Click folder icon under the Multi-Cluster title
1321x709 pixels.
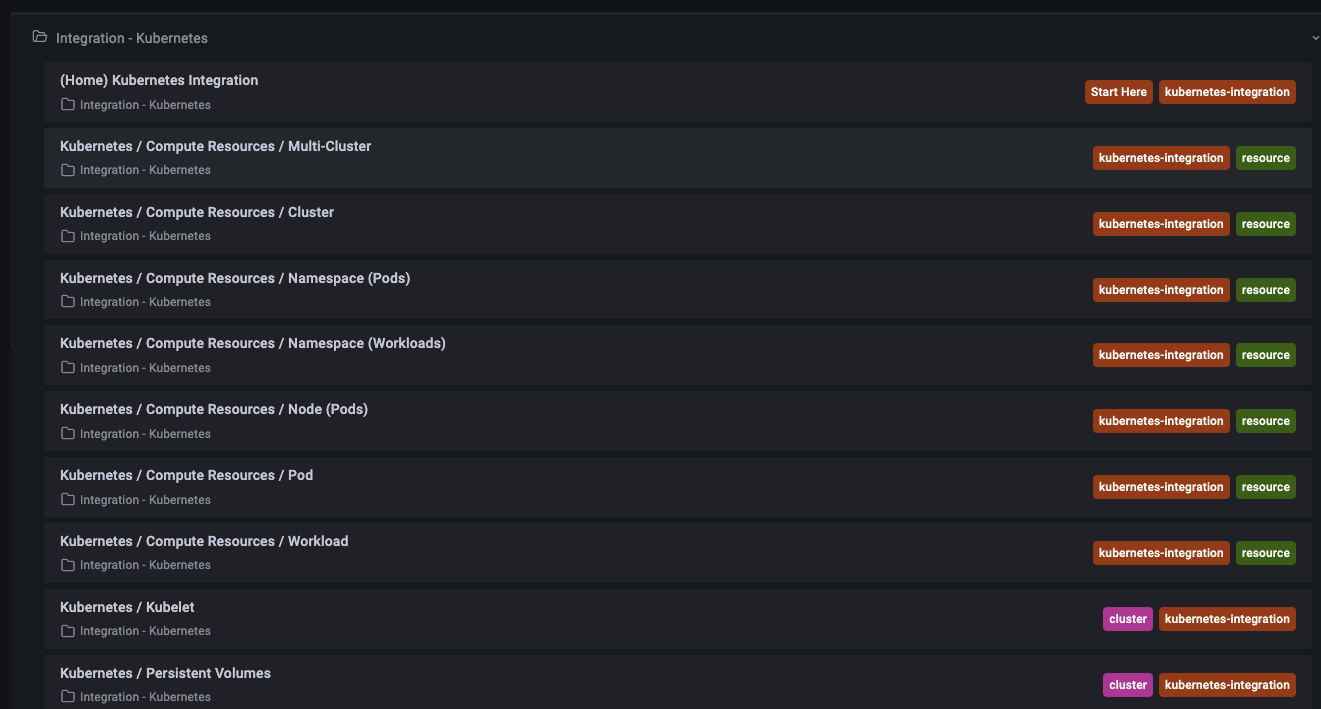click(x=68, y=170)
